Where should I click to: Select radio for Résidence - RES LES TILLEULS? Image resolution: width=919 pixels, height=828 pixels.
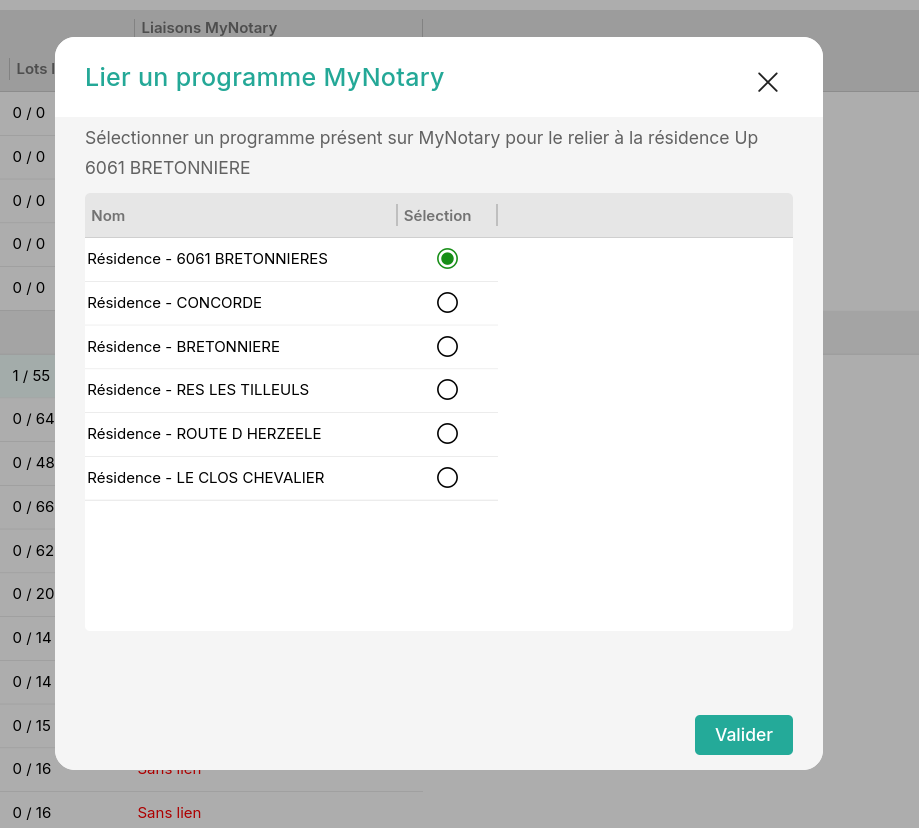point(447,390)
